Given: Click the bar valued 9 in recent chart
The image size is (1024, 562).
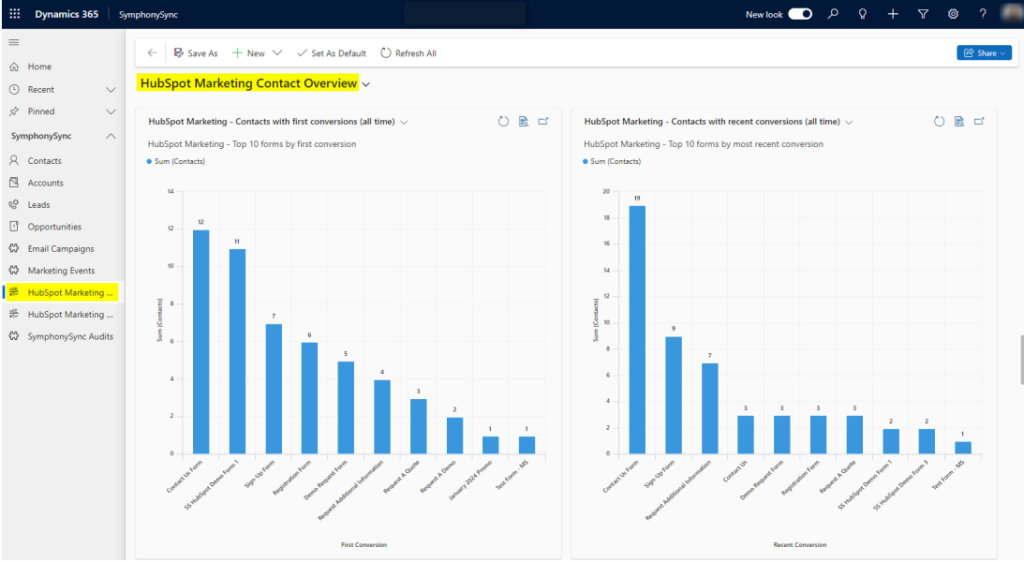Looking at the screenshot, I should click(673, 395).
